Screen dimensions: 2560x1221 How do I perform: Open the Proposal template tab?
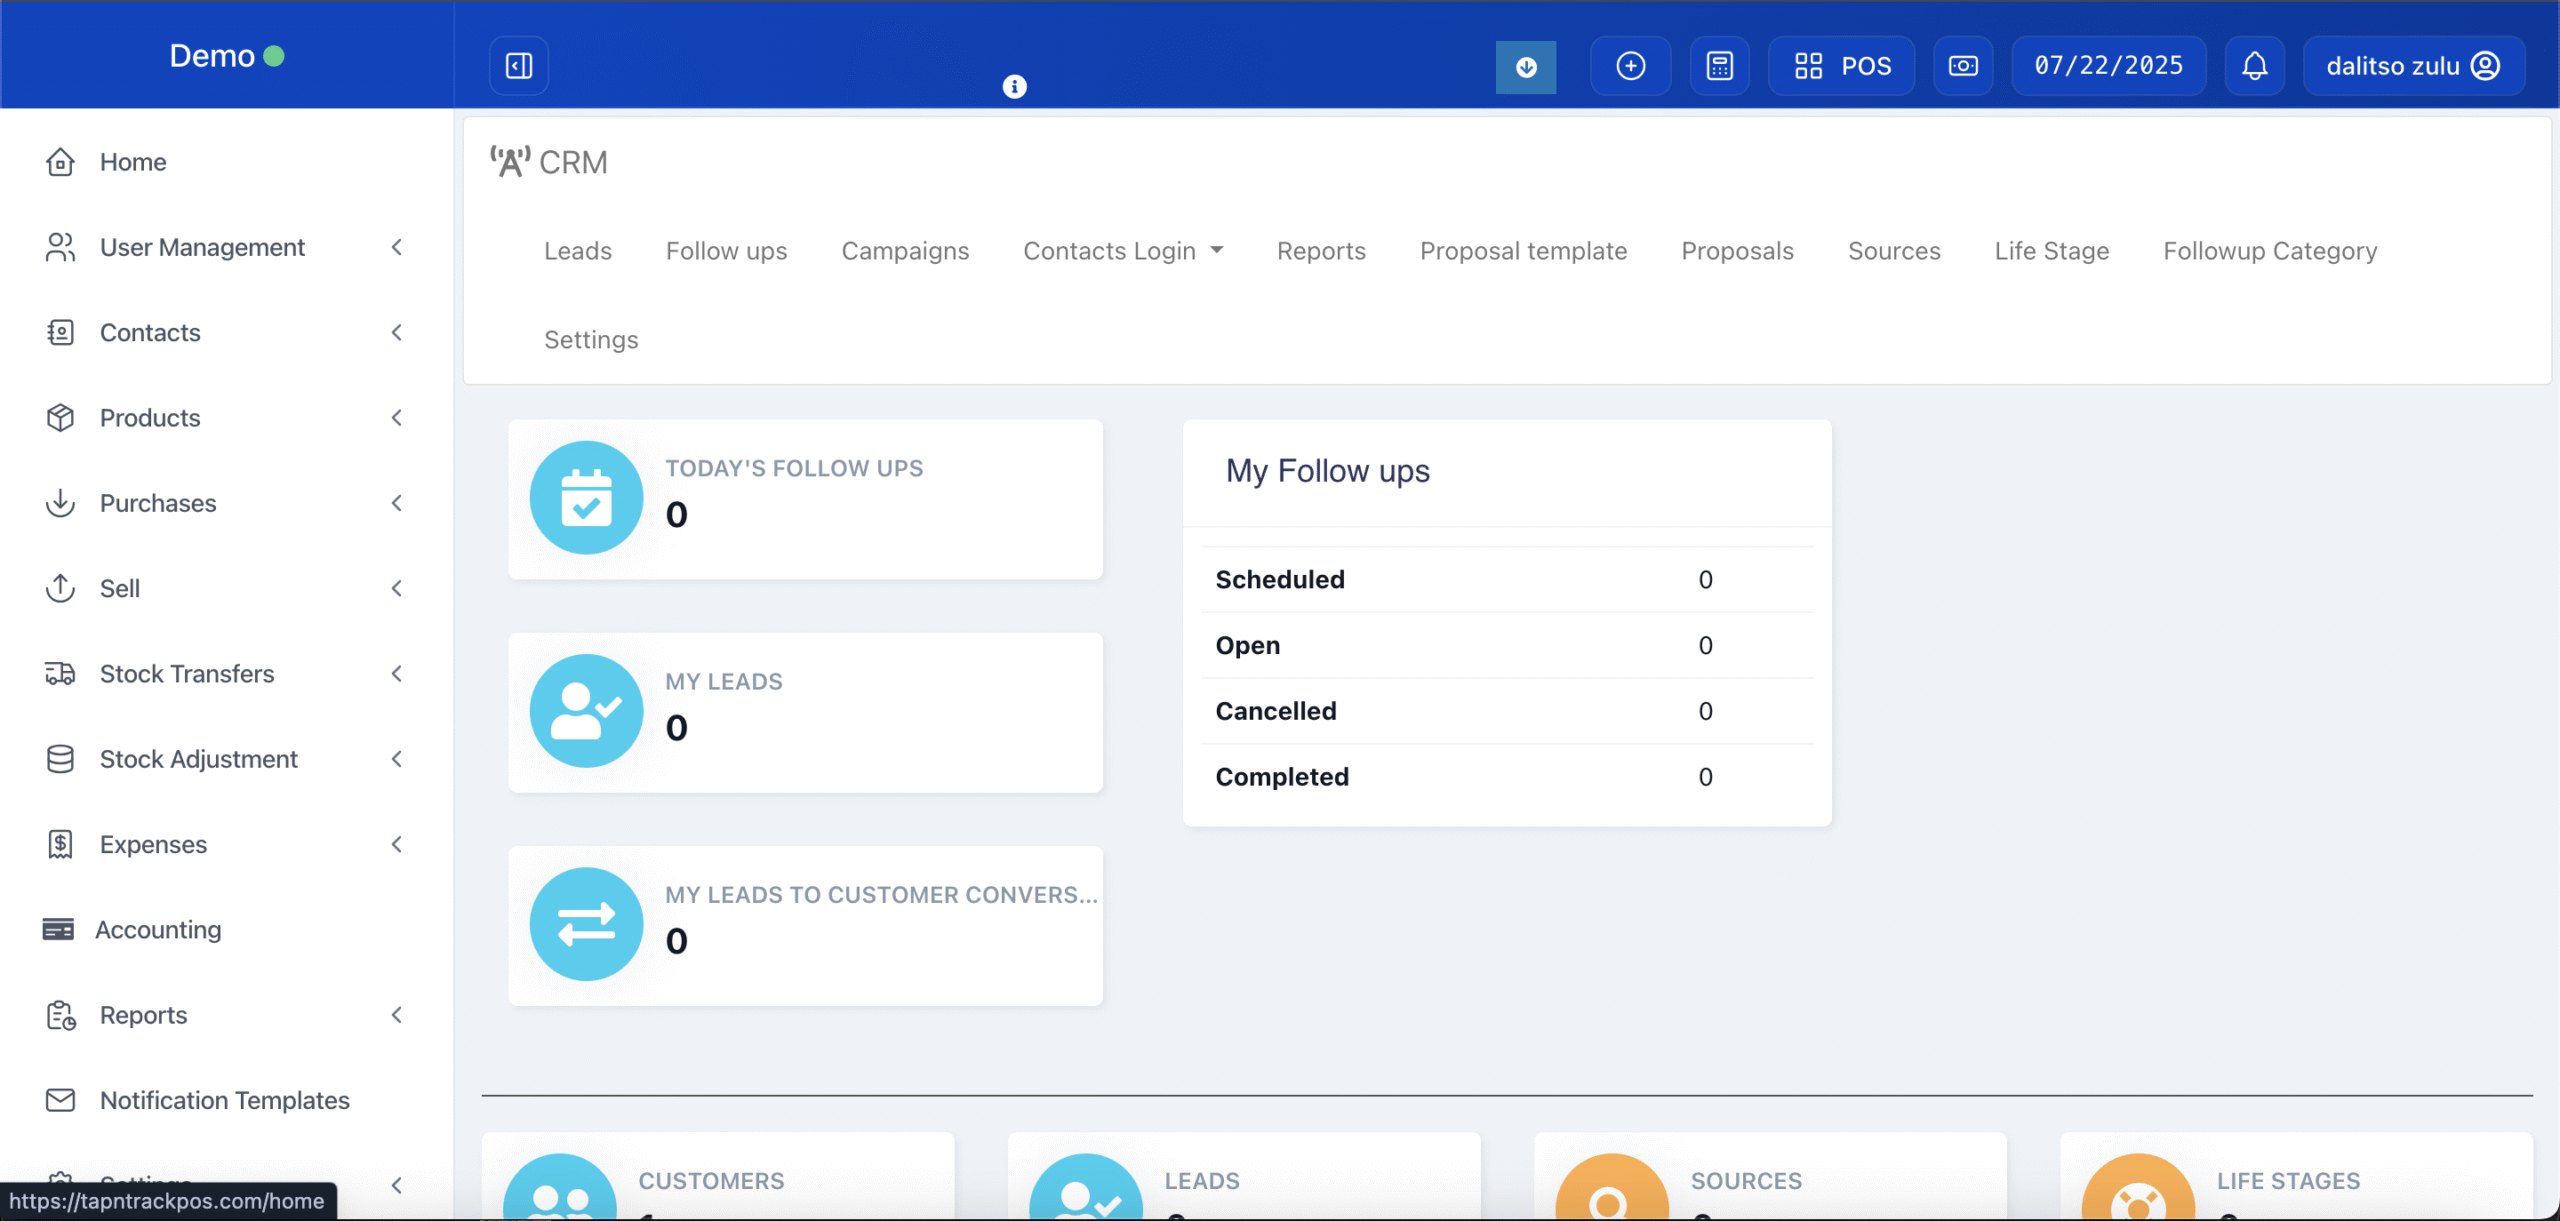pos(1523,251)
